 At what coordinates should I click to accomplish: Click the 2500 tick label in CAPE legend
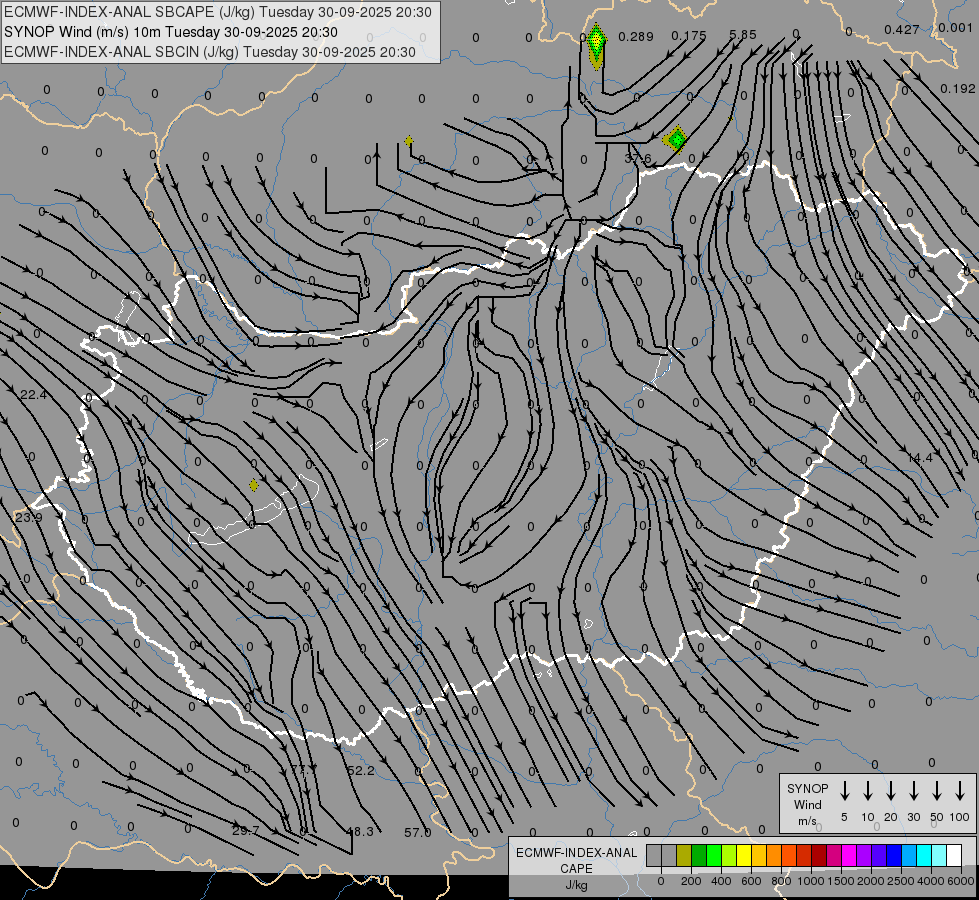pyautogui.click(x=900, y=881)
